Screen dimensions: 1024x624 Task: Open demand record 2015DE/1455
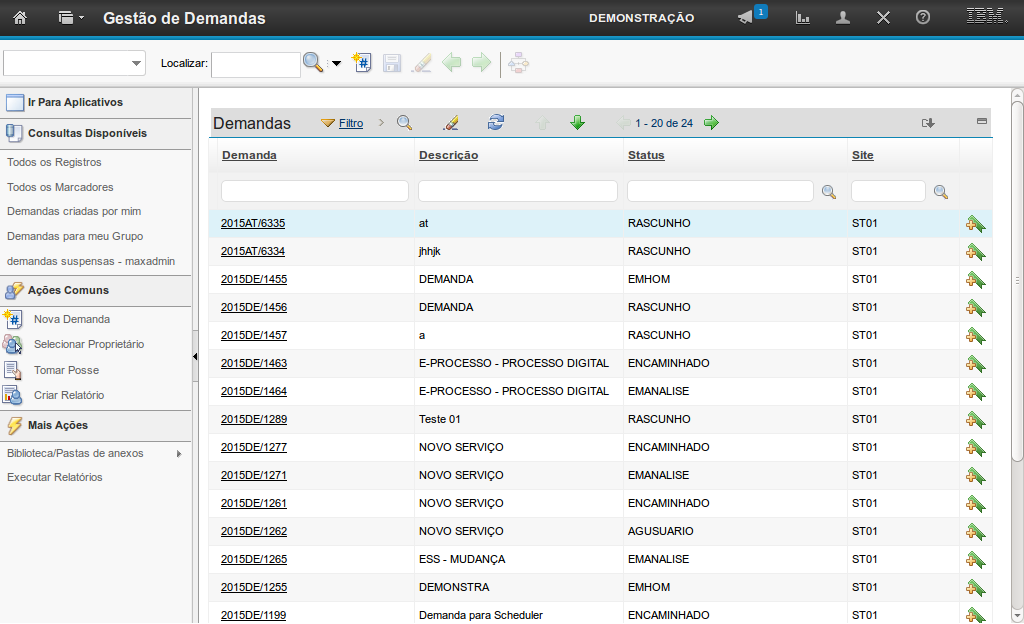pyautogui.click(x=254, y=279)
